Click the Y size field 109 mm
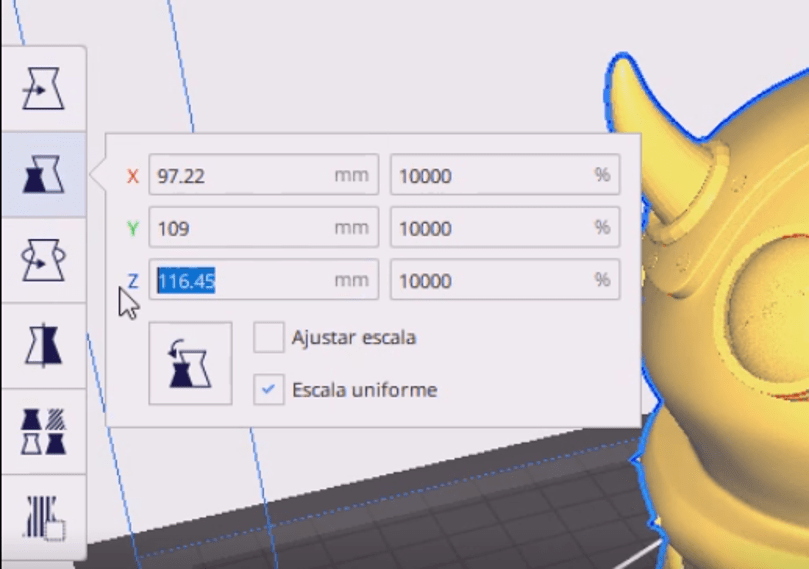 pos(264,227)
